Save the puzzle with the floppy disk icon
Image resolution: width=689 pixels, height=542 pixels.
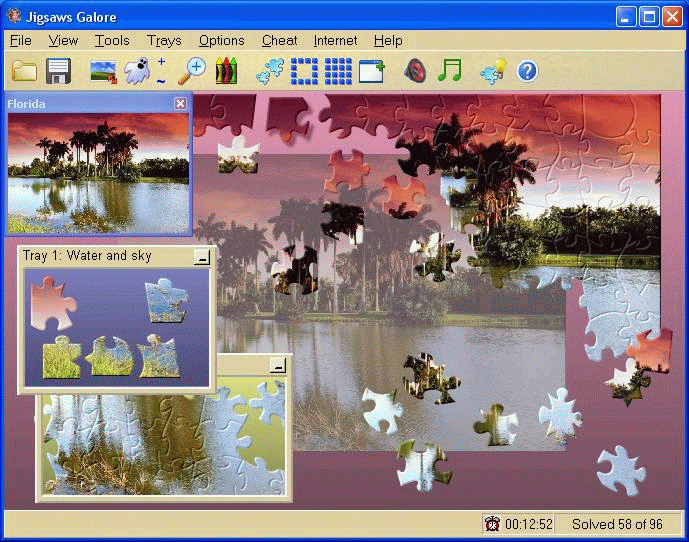click(58, 71)
